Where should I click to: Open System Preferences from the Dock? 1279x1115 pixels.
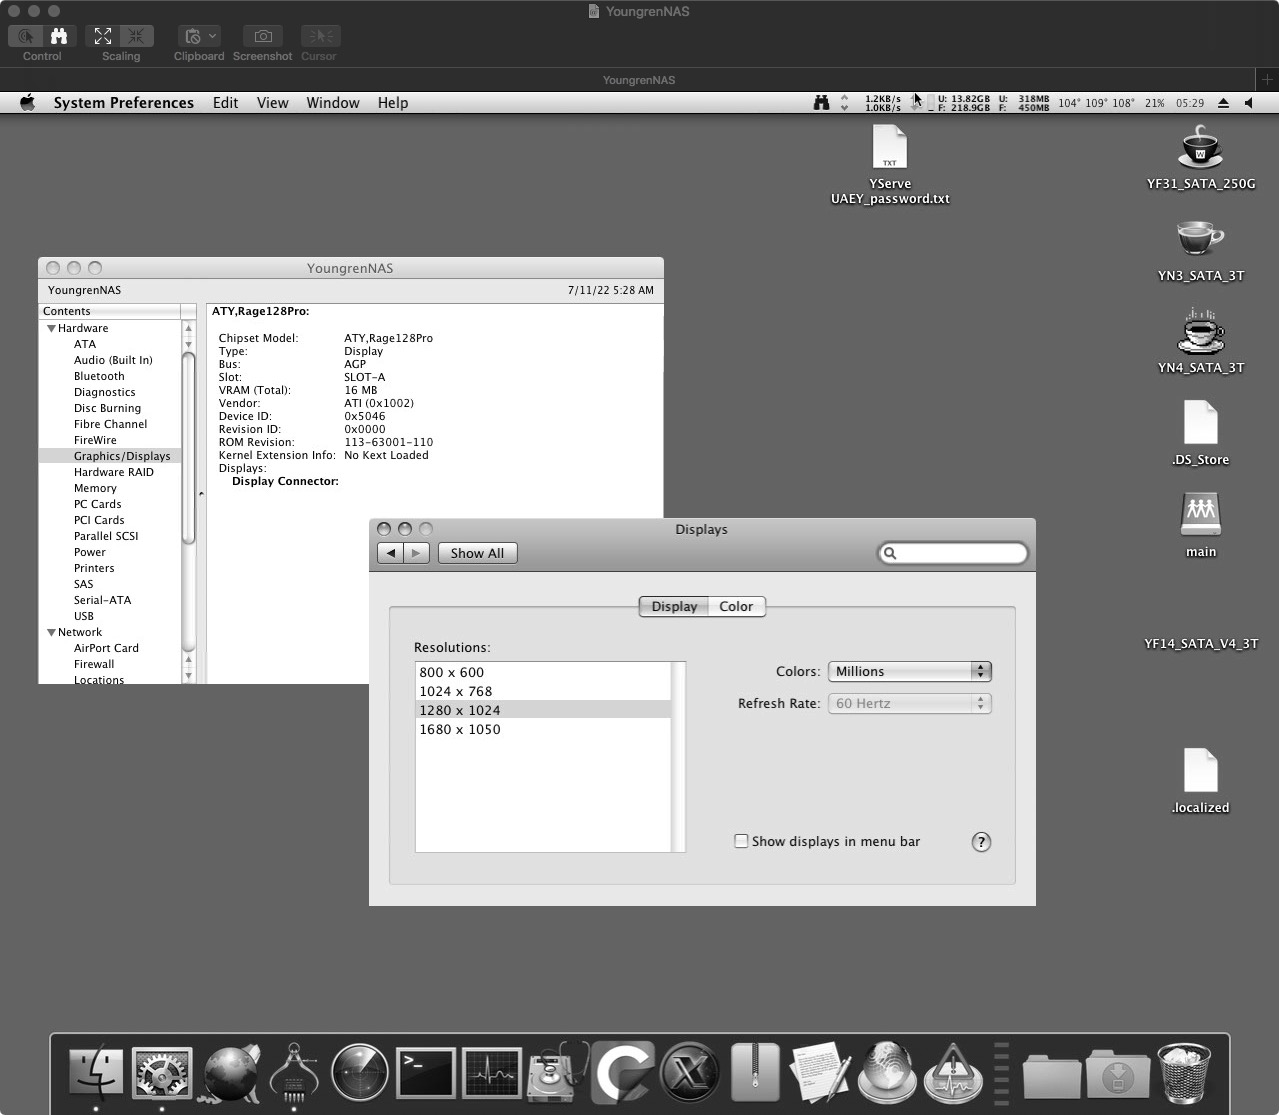162,1072
